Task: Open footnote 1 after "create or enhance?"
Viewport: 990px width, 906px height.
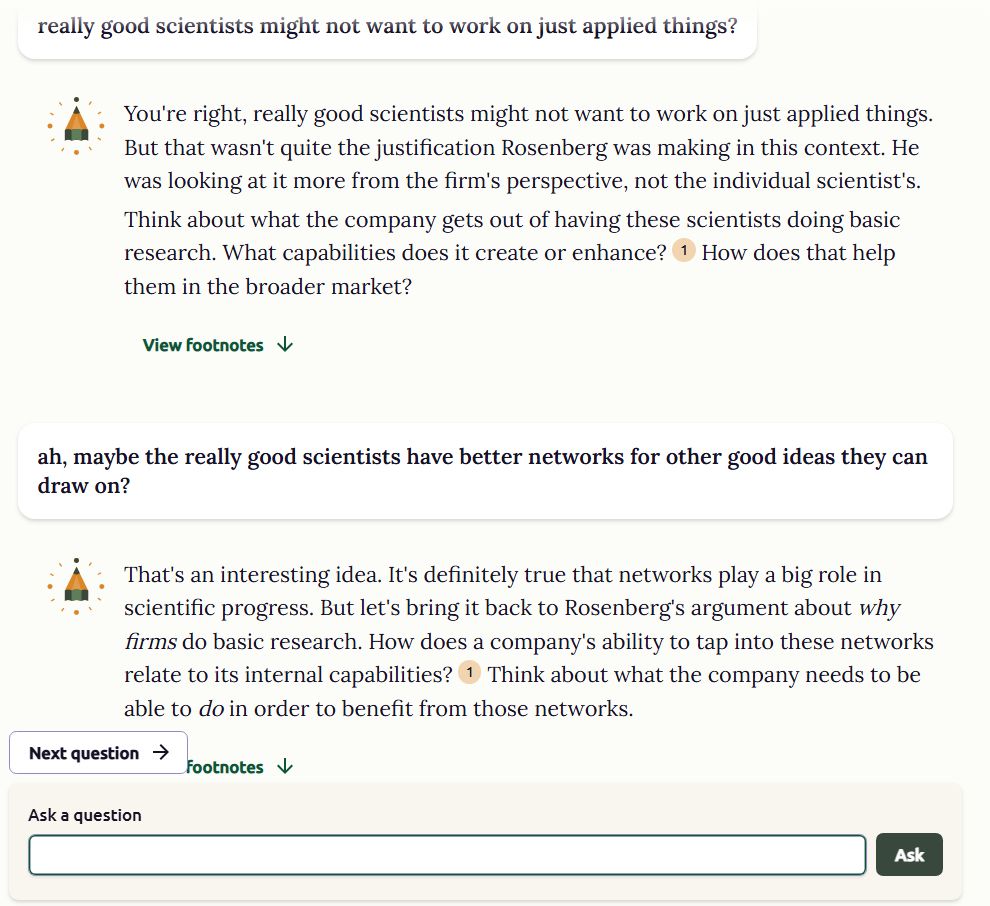Action: (x=684, y=251)
